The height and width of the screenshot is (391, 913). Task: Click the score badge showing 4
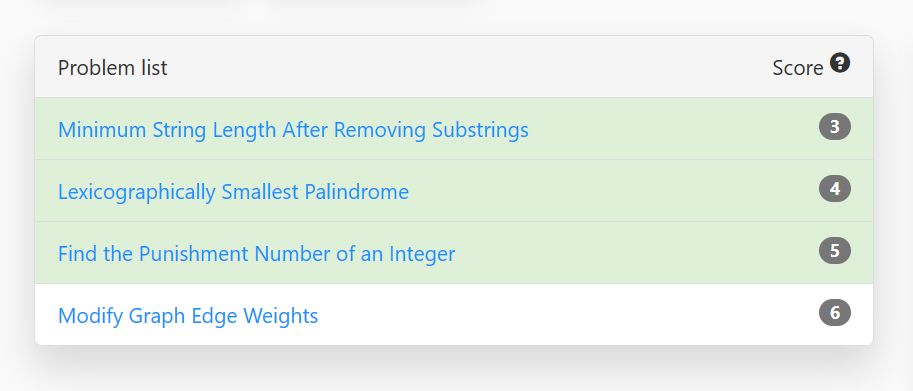(x=834, y=189)
